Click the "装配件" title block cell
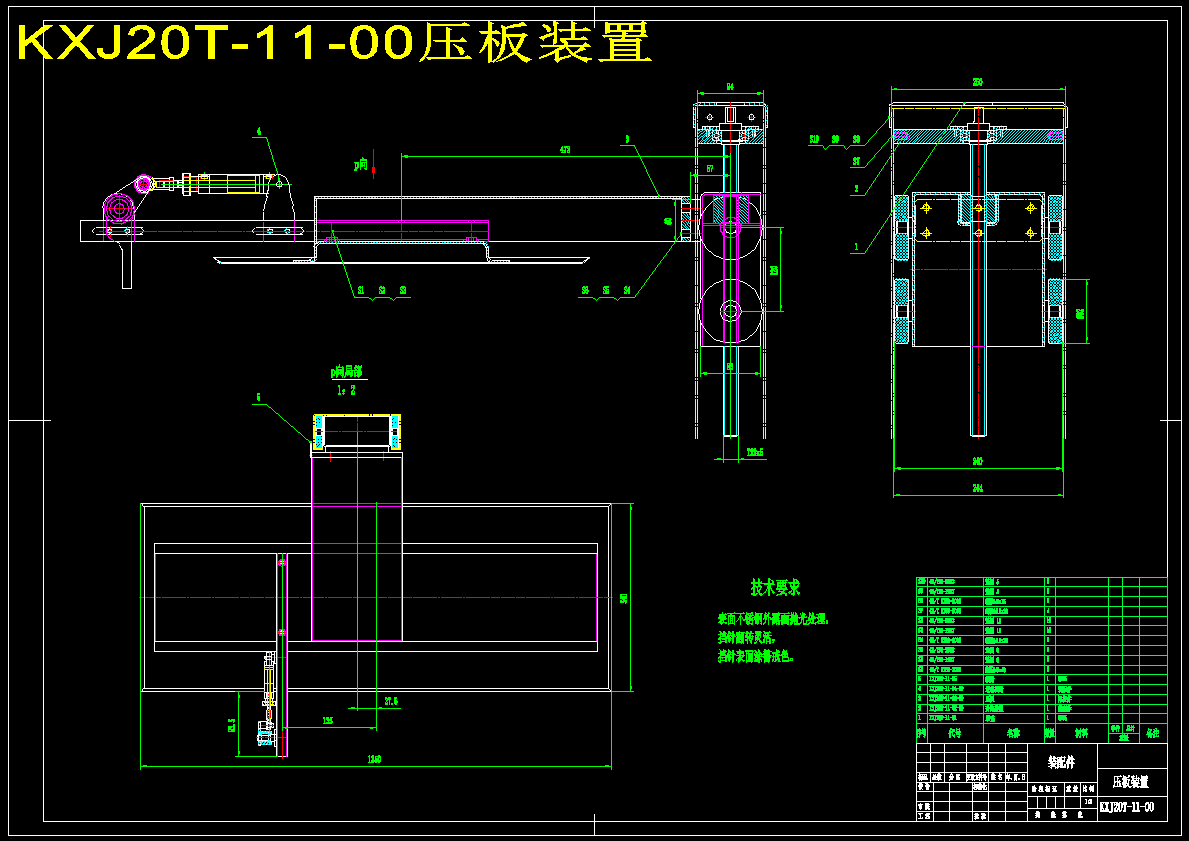Screen dimensions: 1189x841 [1062, 763]
